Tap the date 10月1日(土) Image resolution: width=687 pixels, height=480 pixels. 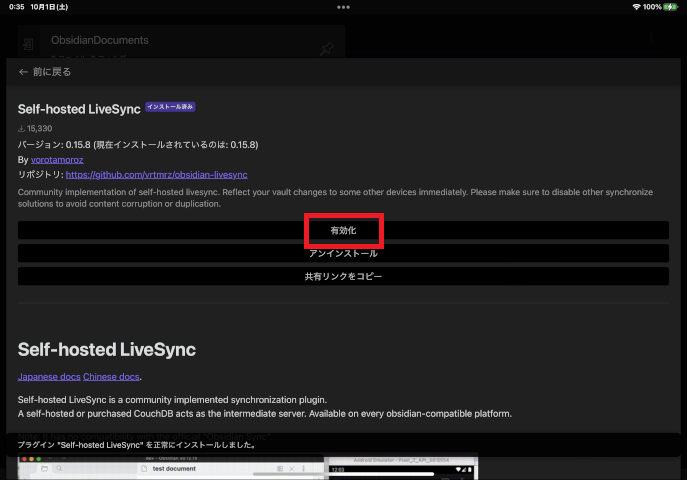(x=49, y=7)
